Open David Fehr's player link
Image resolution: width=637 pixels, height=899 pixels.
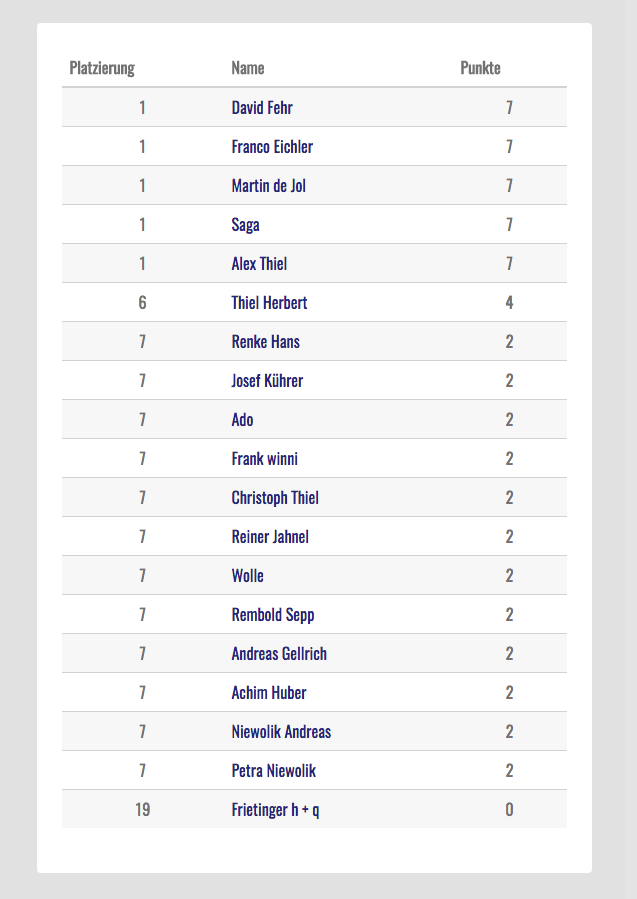click(x=262, y=108)
